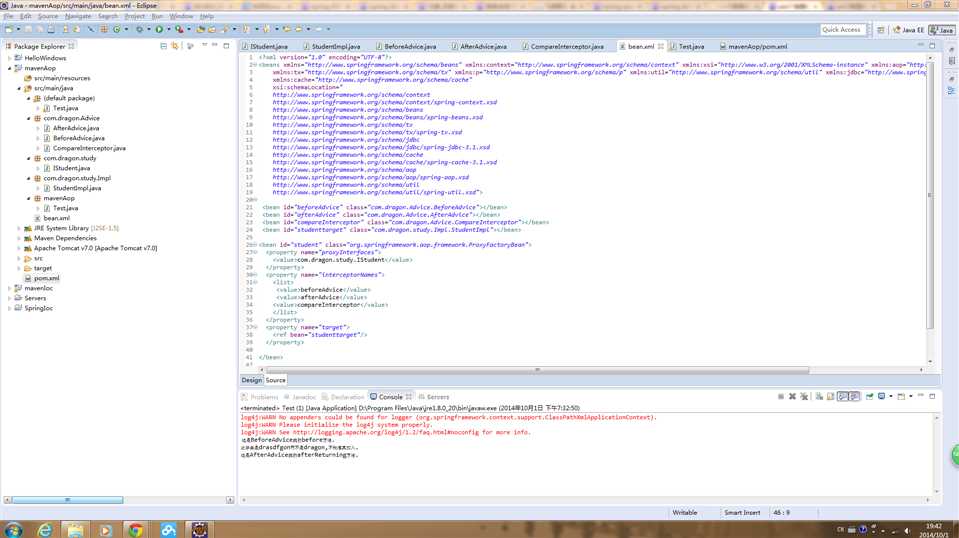Click the Package Explorer horizontal scrollbar
Viewport: 959px width, 538px height.
tap(67, 500)
